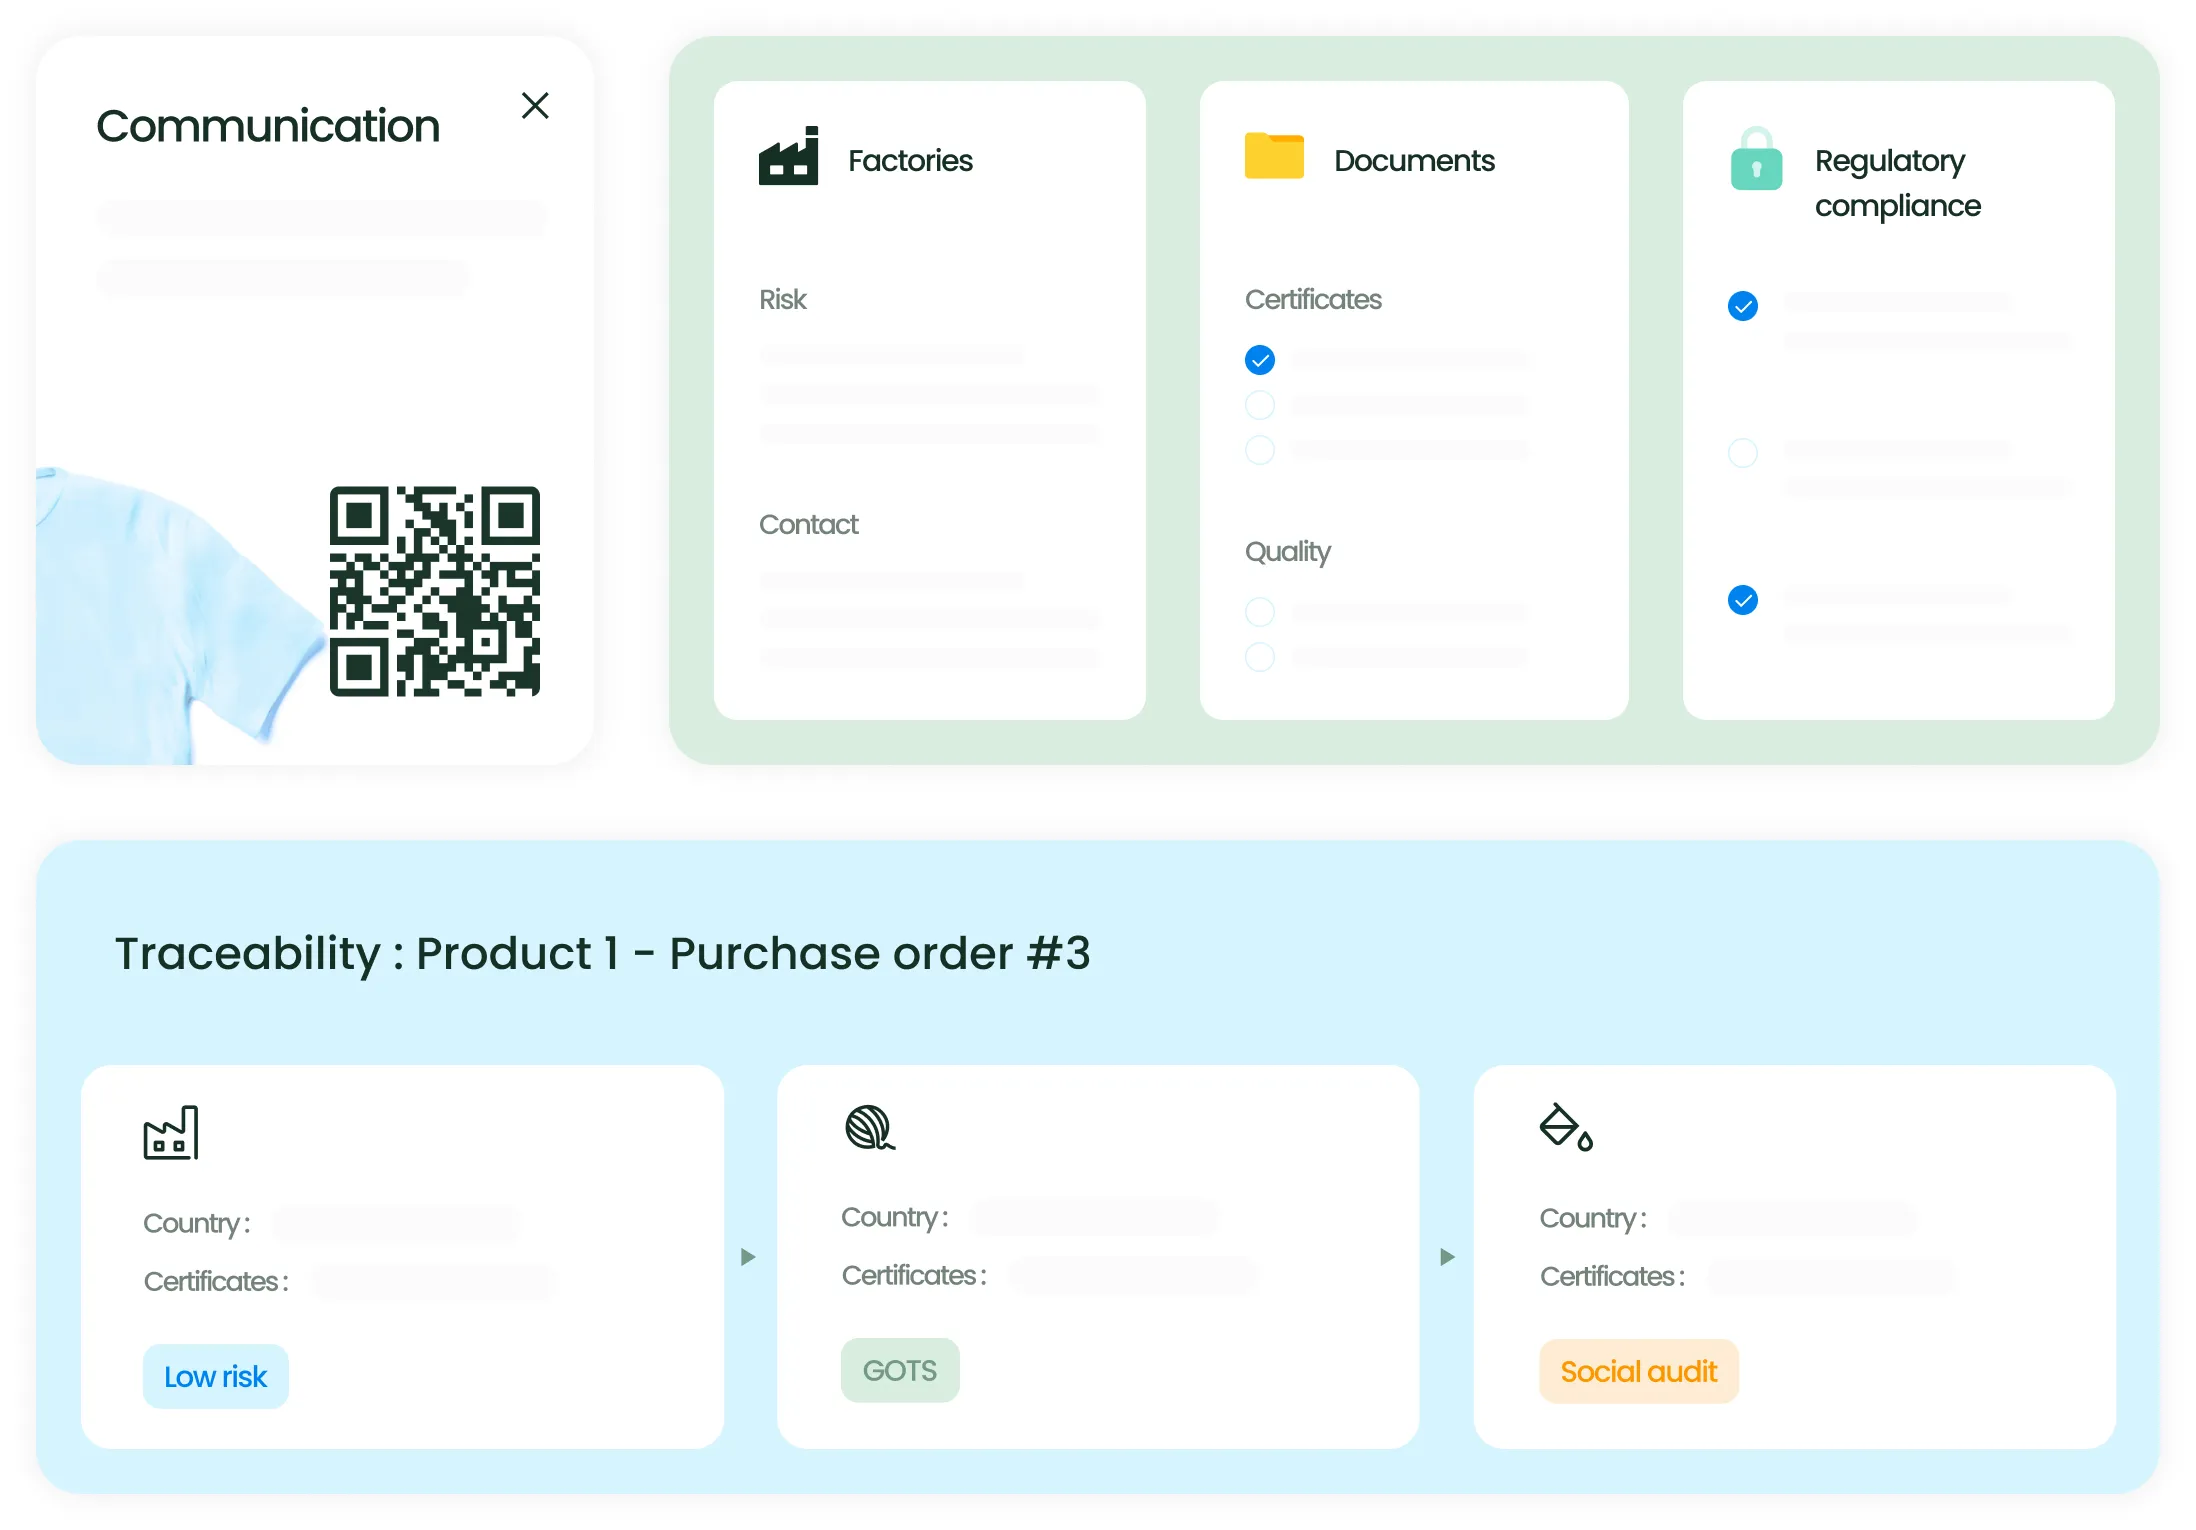Select the Contact section in the Factories card
2196x1530 pixels.
coord(809,524)
